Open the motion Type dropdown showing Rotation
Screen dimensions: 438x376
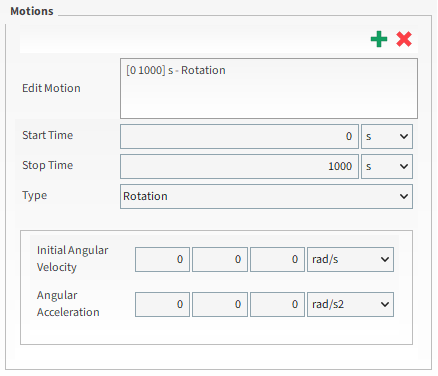pos(266,196)
